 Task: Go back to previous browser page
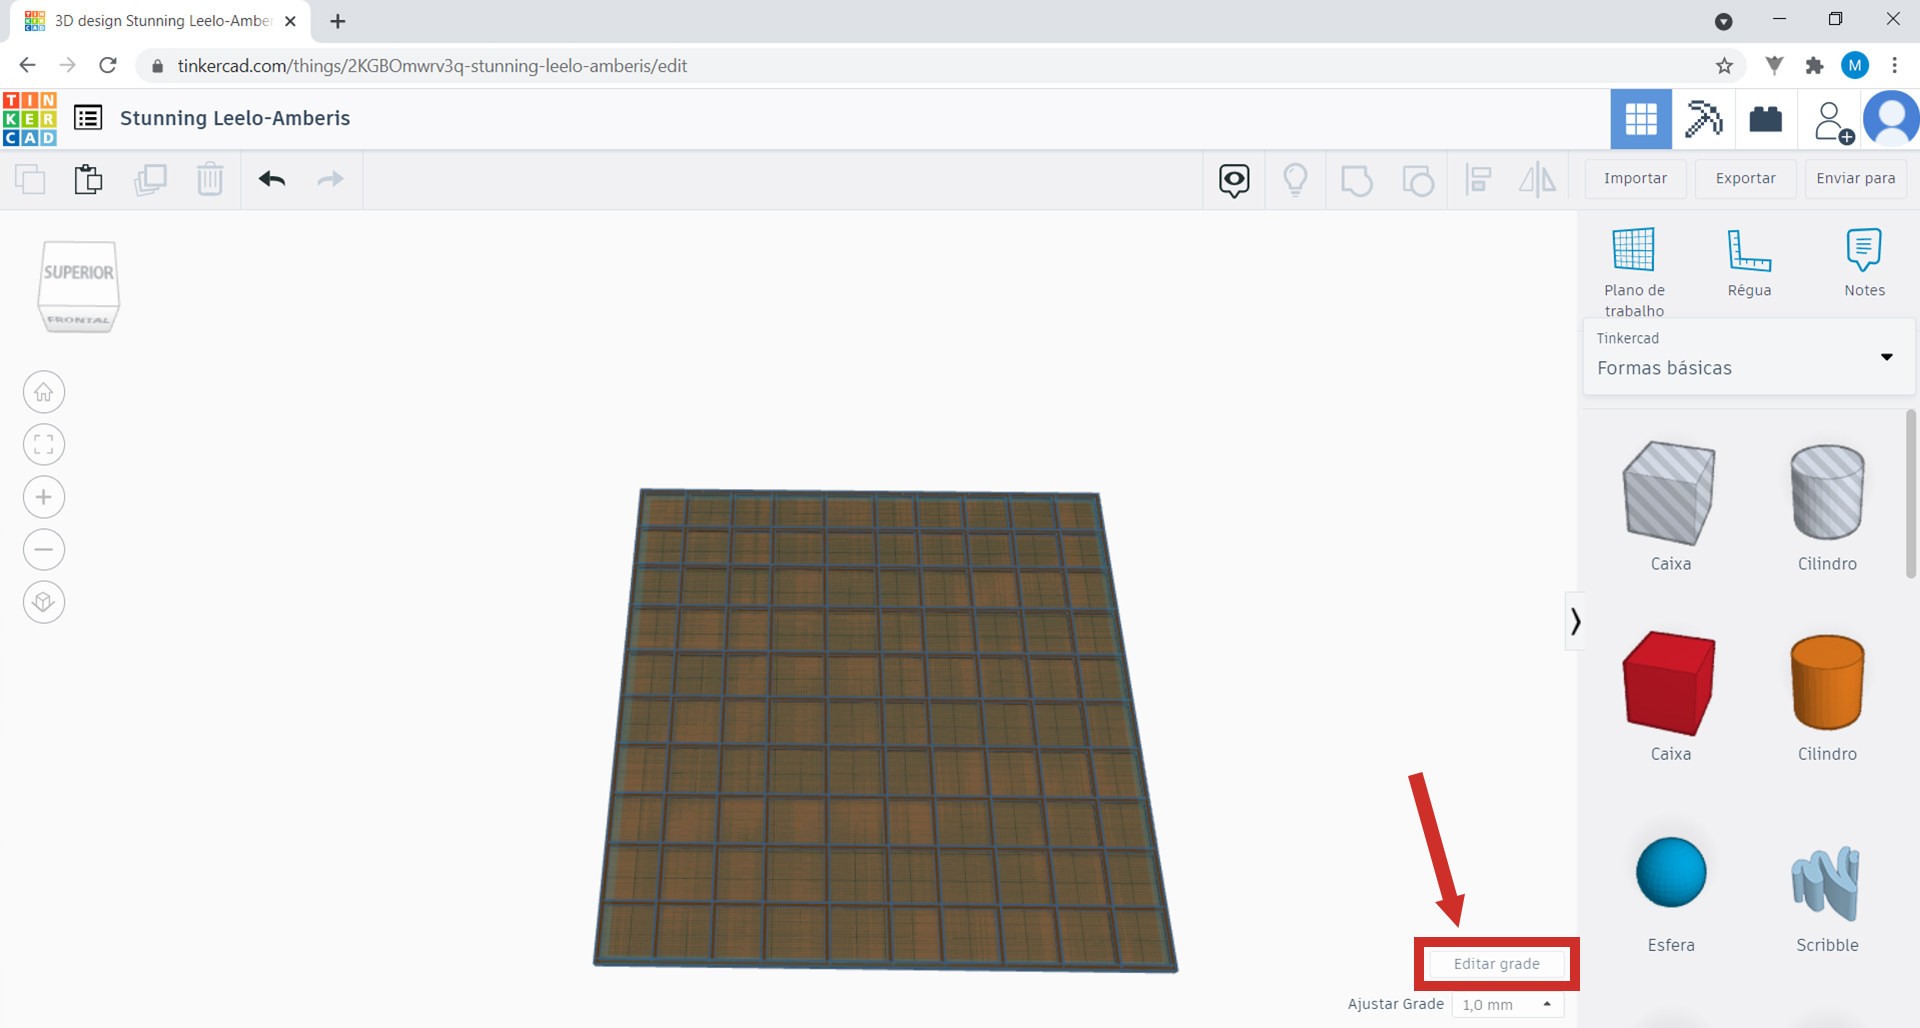click(x=27, y=66)
